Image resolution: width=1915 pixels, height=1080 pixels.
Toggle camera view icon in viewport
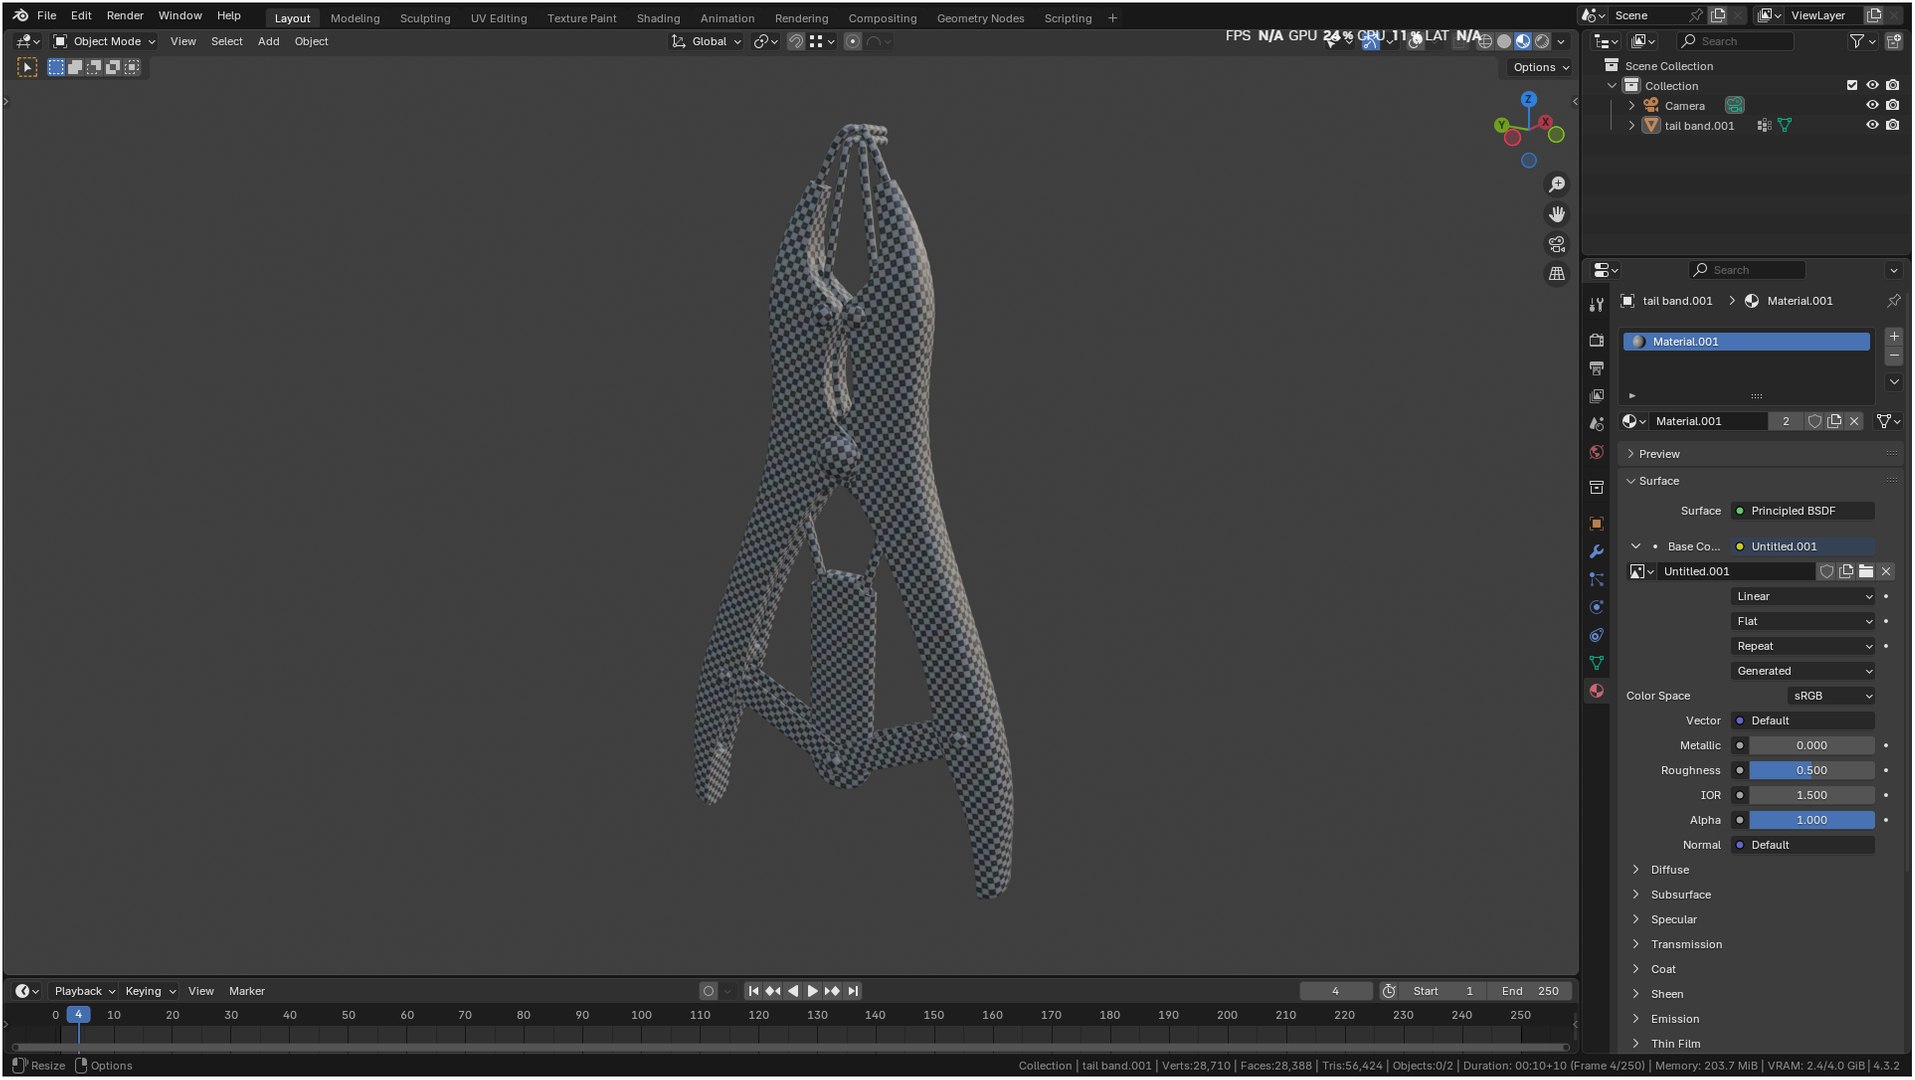(1557, 244)
